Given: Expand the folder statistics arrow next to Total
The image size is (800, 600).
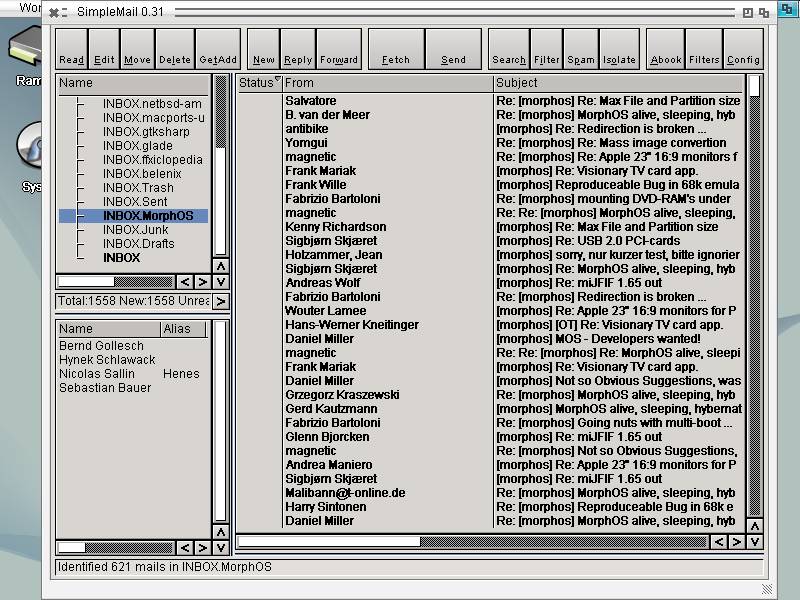Looking at the screenshot, I should pyautogui.click(x=220, y=302).
